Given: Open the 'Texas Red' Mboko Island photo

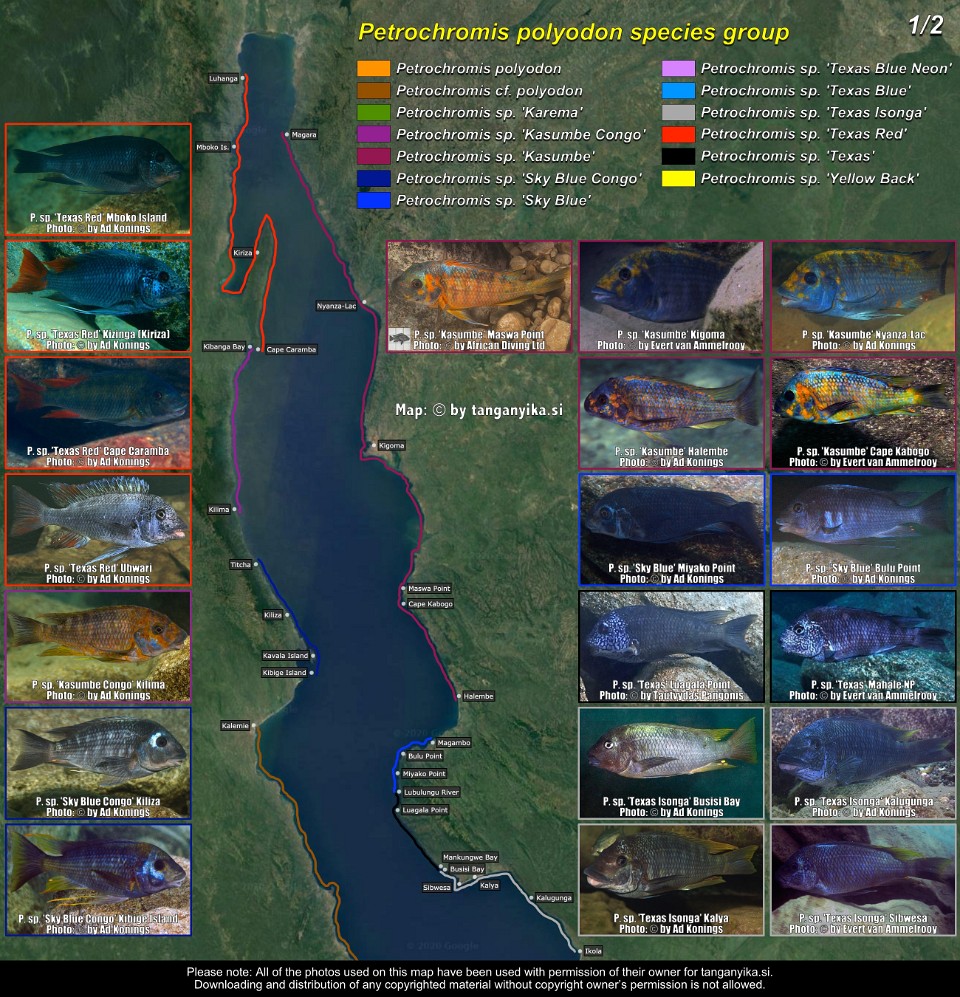Looking at the screenshot, I should click(x=98, y=179).
